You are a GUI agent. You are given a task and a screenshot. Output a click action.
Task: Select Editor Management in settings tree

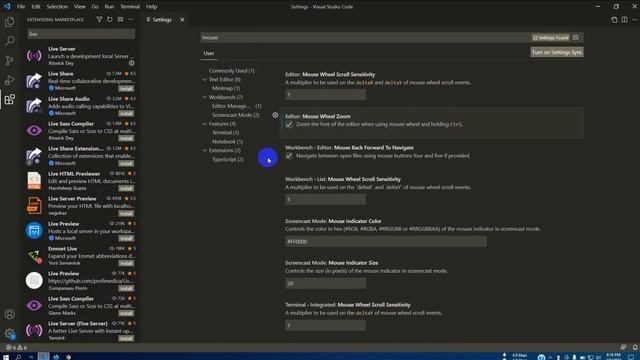pyautogui.click(x=237, y=106)
